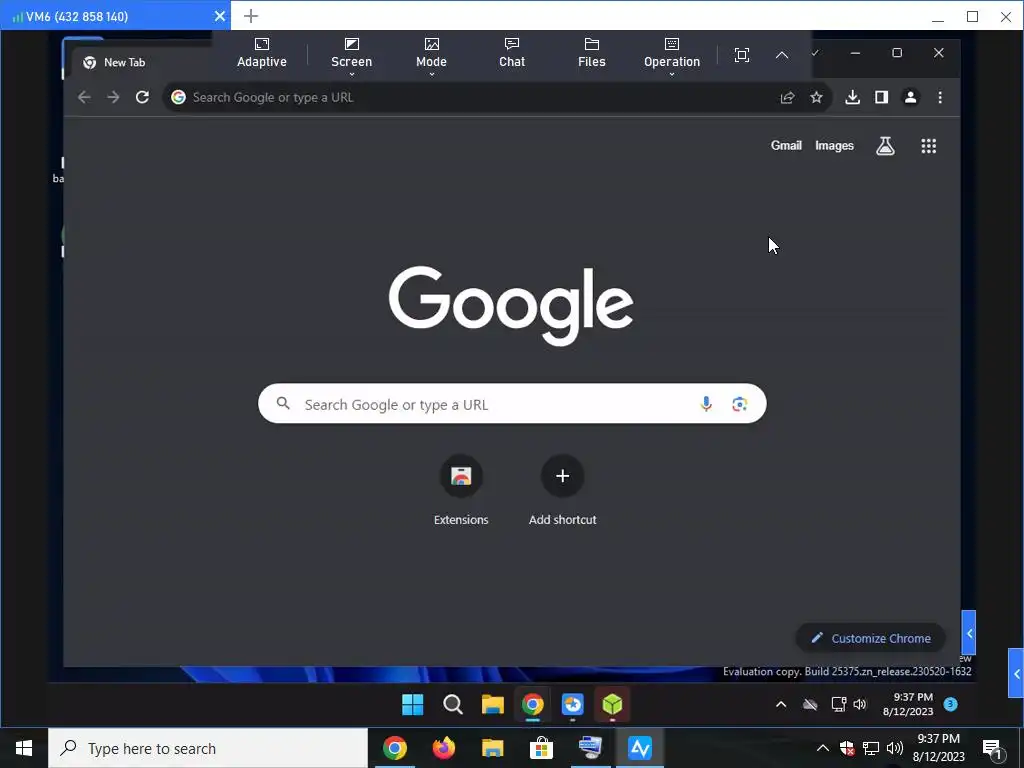Click Type here to search box

coord(208,748)
